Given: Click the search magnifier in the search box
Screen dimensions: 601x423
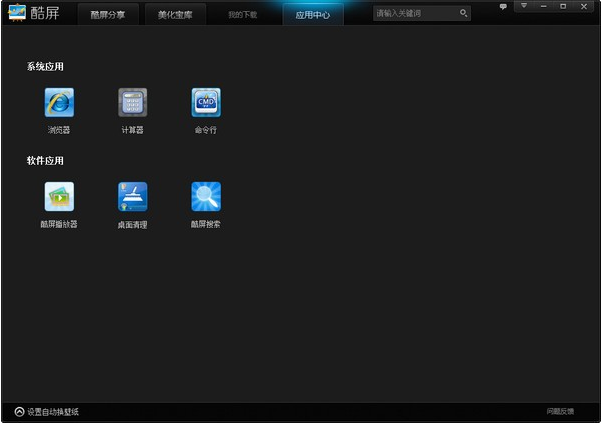Looking at the screenshot, I should 463,13.
